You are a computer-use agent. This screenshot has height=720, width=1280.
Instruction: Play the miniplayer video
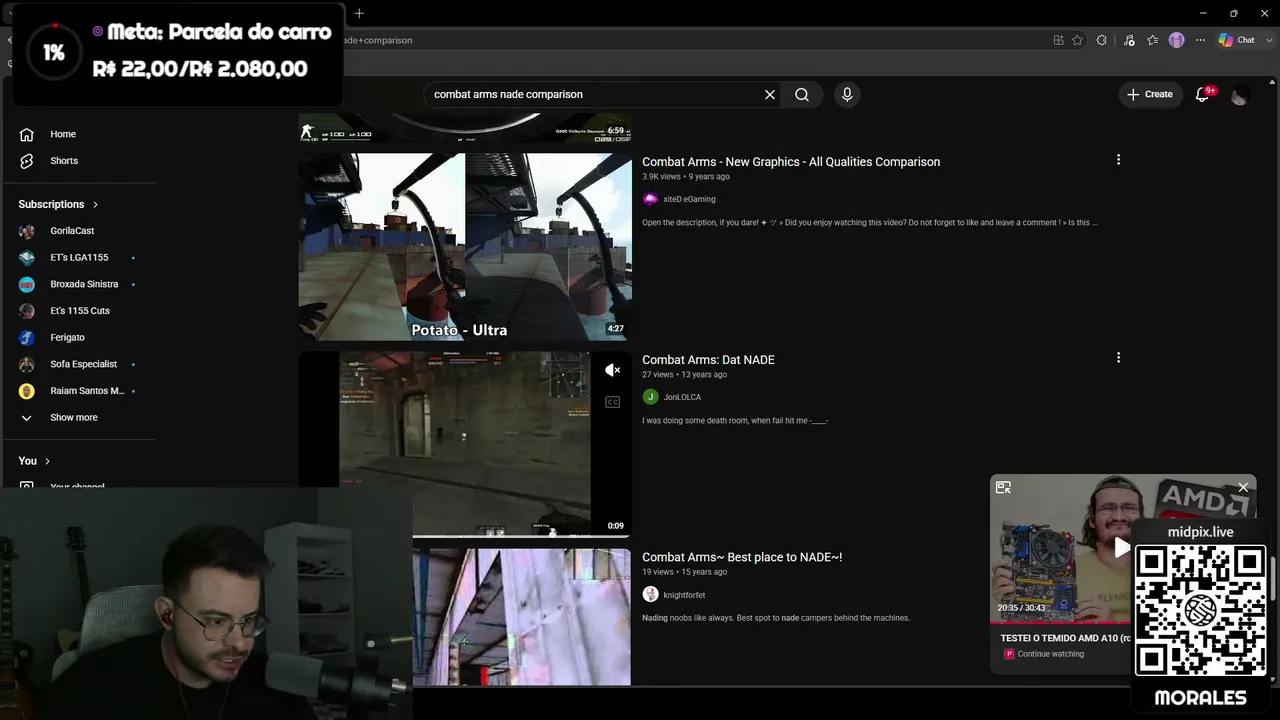(1122, 547)
